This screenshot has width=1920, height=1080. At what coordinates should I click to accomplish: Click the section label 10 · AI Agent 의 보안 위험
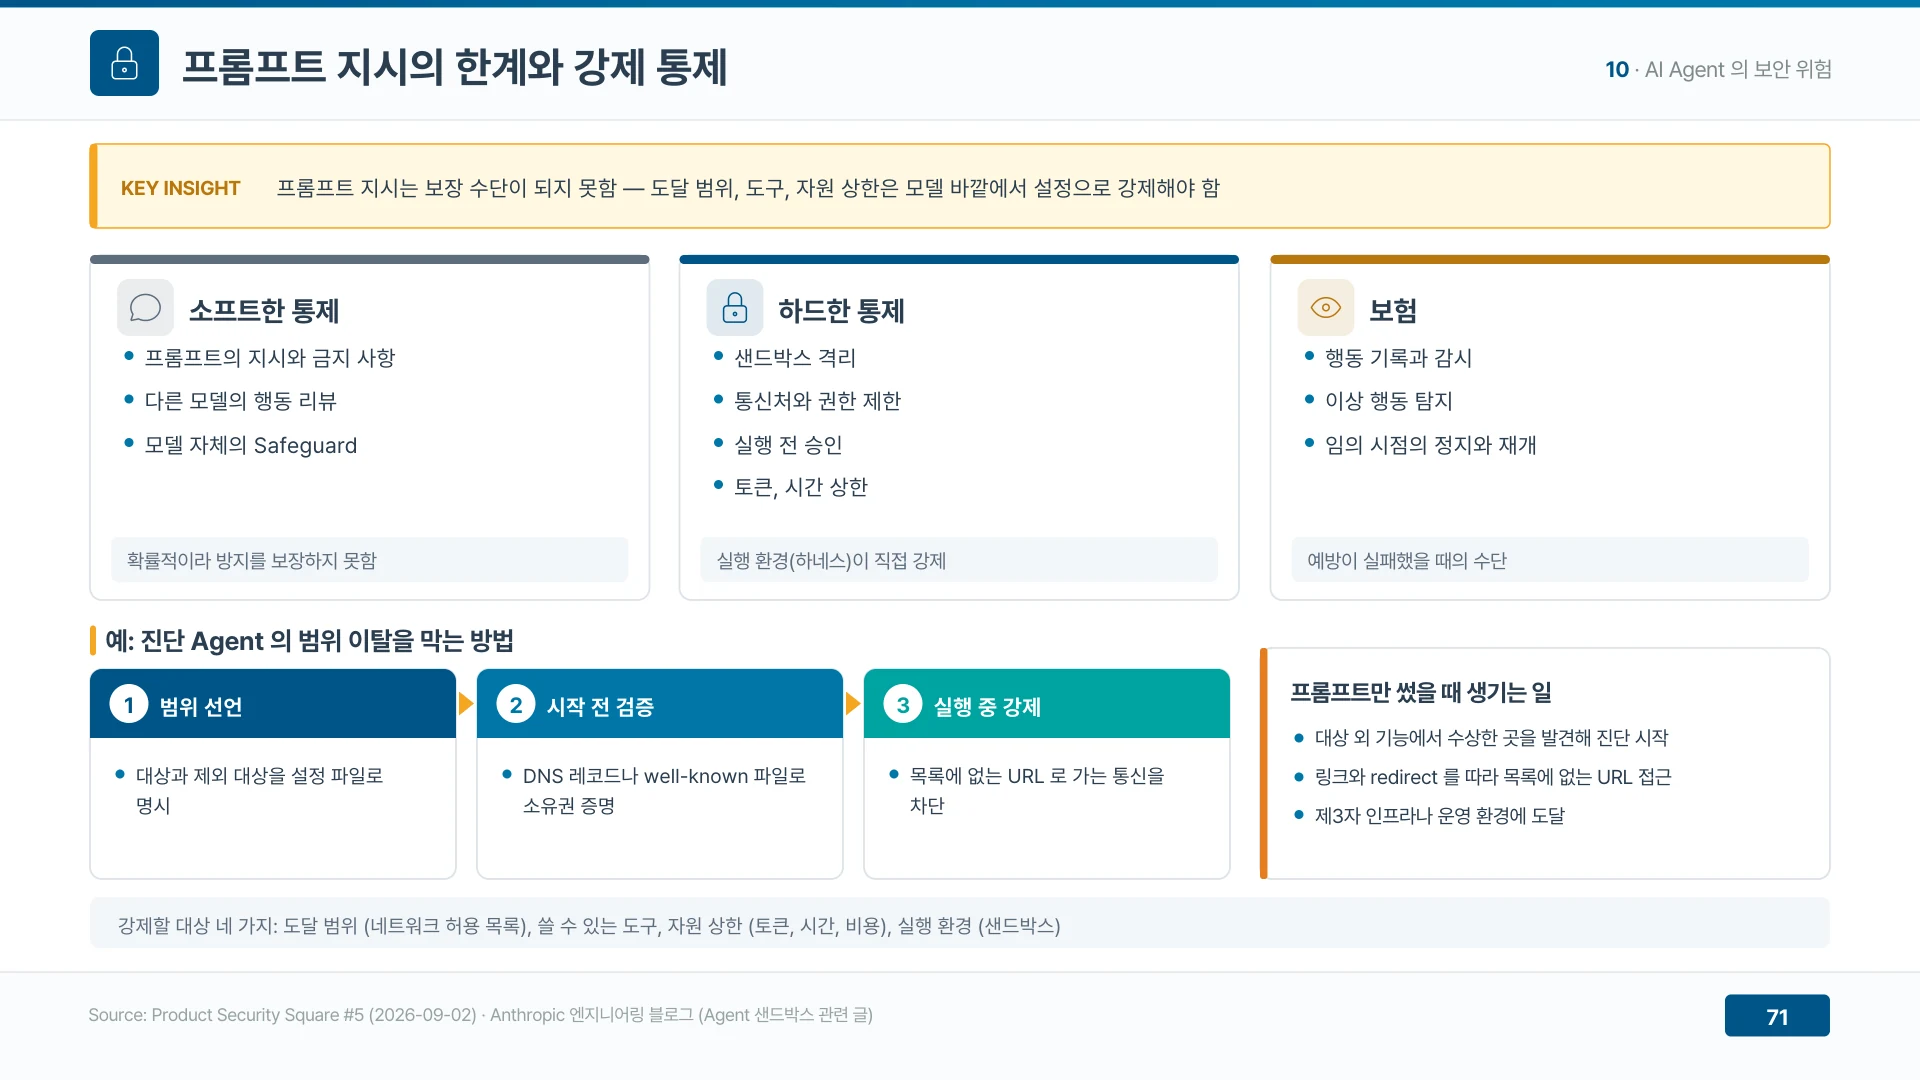point(1718,69)
